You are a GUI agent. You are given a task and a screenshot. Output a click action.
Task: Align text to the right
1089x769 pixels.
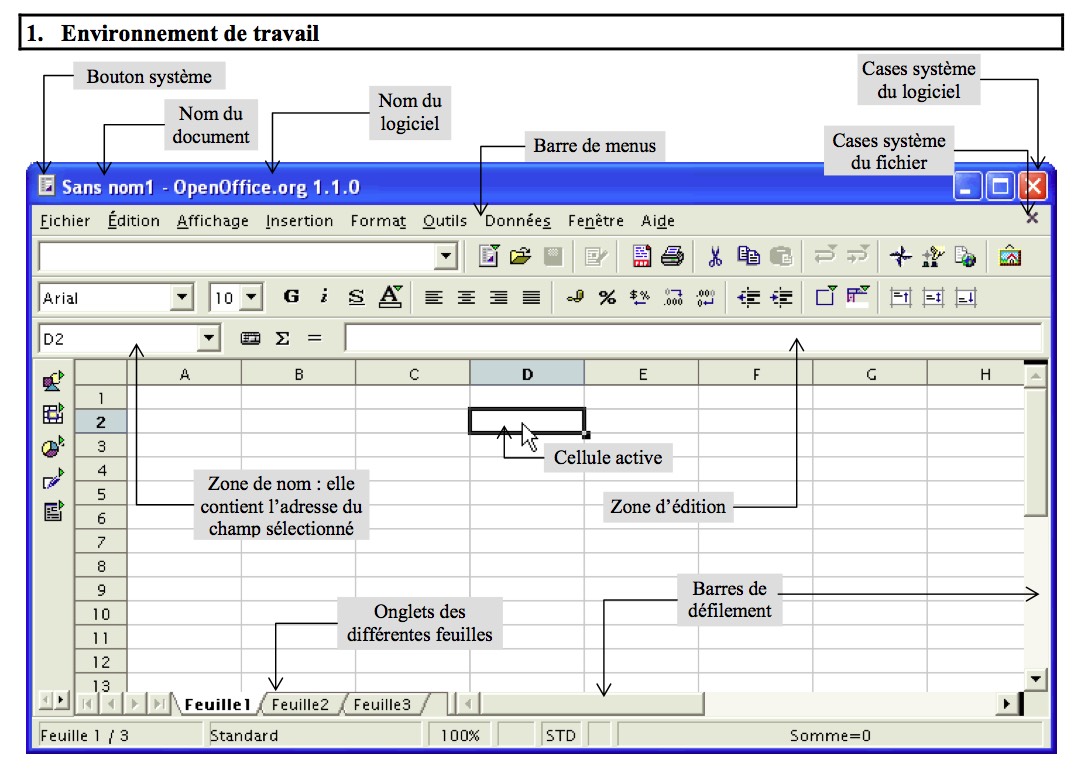[499, 298]
